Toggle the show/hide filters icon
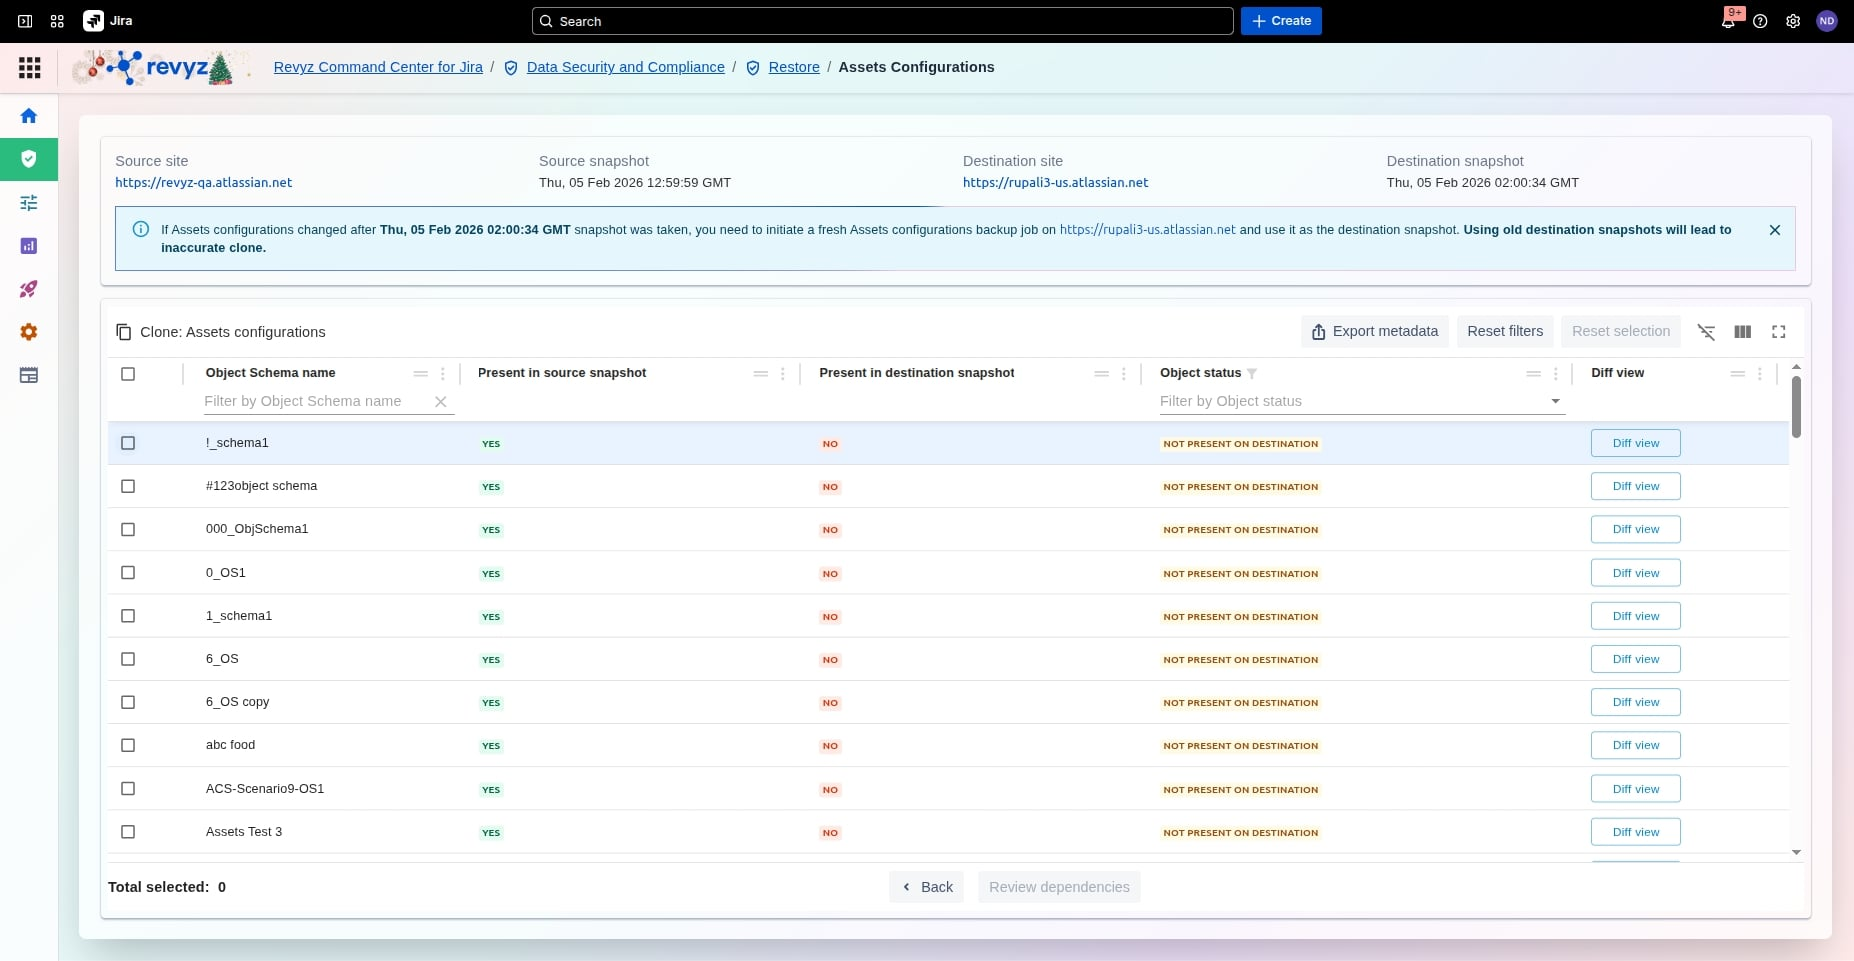The height and width of the screenshot is (961, 1854). tap(1706, 332)
